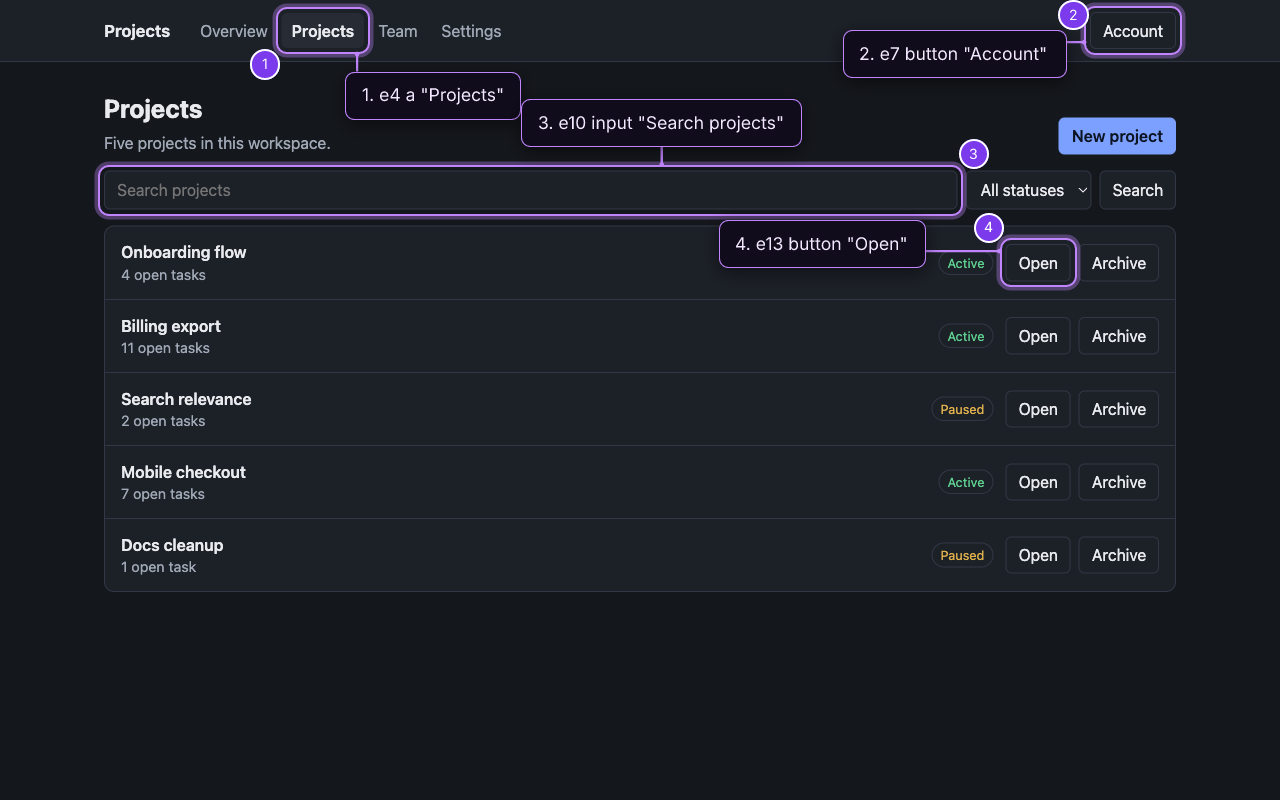Click the Active badge on Mobile checkout
The height and width of the screenshot is (800, 1280).
click(x=966, y=482)
